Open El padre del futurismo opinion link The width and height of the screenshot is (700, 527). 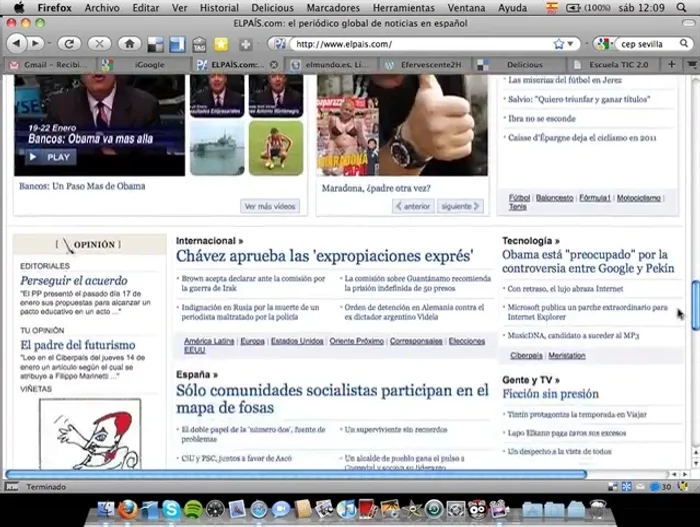78,345
